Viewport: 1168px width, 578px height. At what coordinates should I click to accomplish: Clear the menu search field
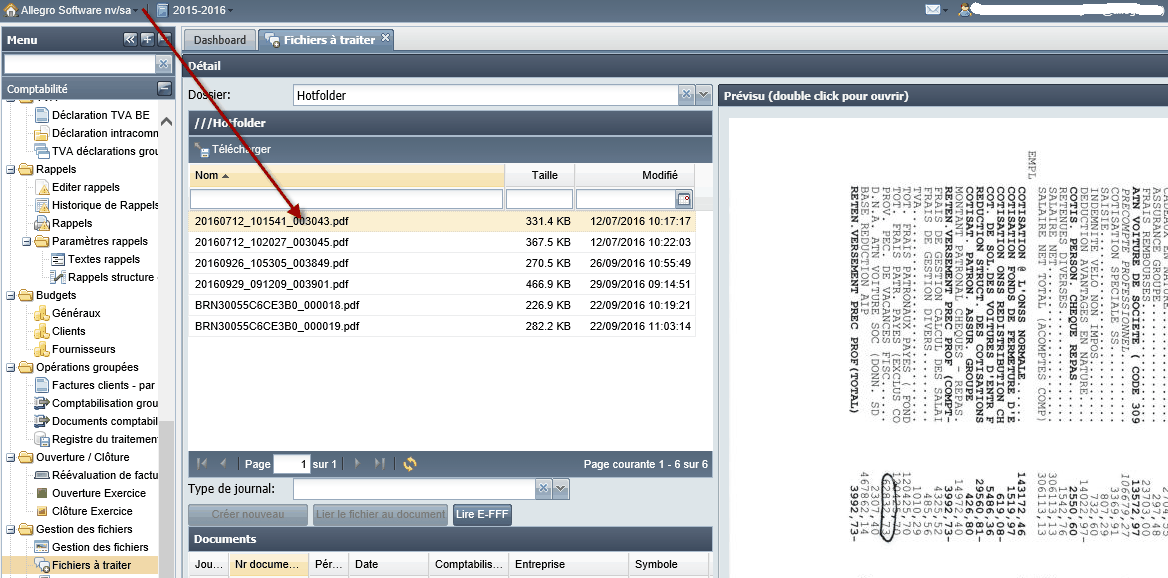(x=164, y=64)
